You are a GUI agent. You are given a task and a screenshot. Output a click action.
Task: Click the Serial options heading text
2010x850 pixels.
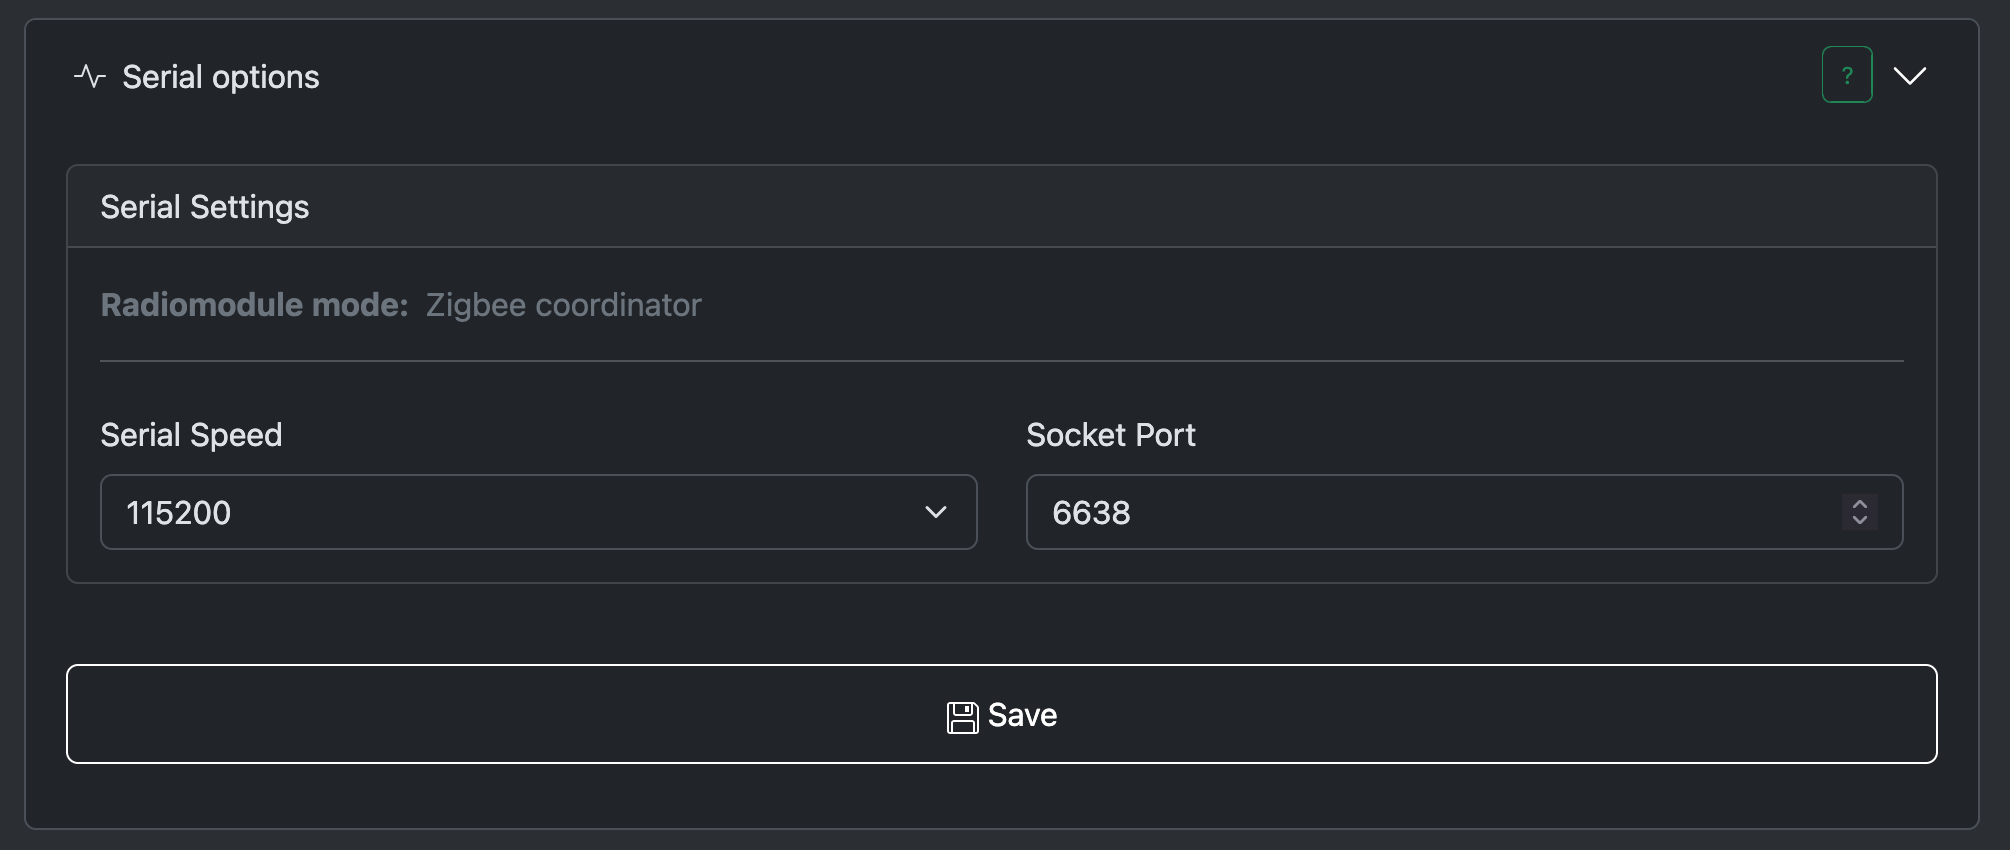pyautogui.click(x=221, y=77)
